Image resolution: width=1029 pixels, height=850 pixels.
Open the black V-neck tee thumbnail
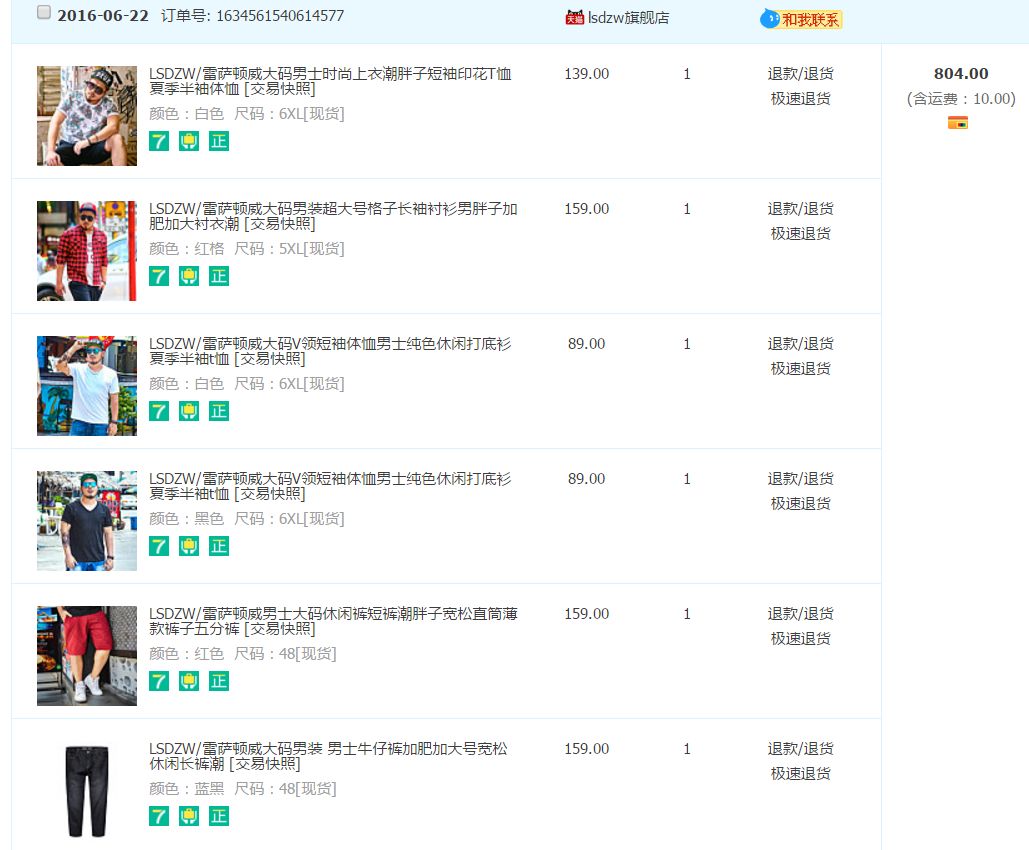tap(87, 521)
